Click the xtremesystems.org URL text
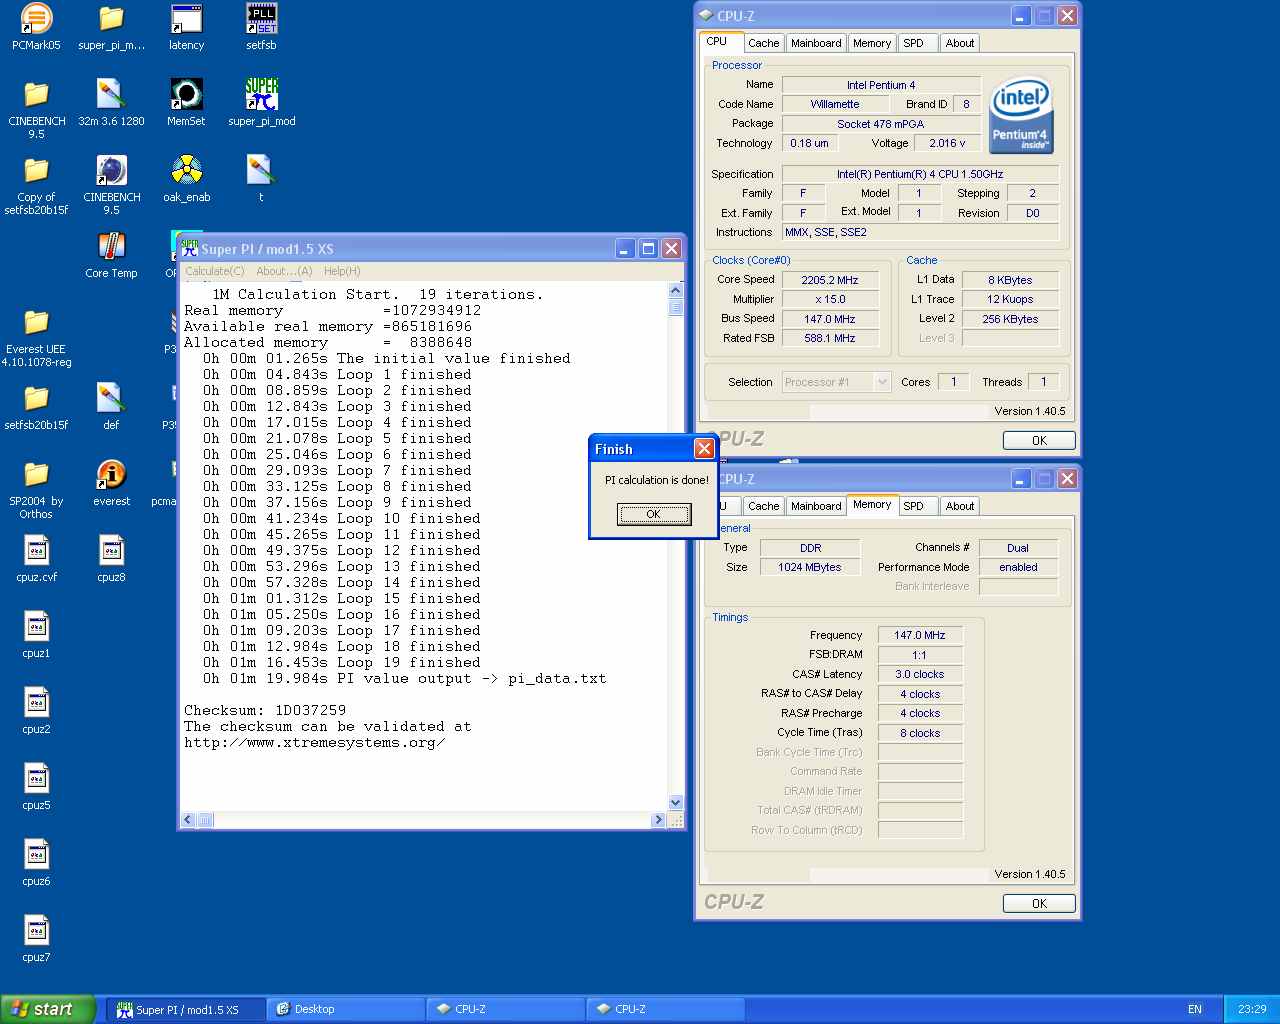This screenshot has width=1280, height=1024. [x=315, y=742]
